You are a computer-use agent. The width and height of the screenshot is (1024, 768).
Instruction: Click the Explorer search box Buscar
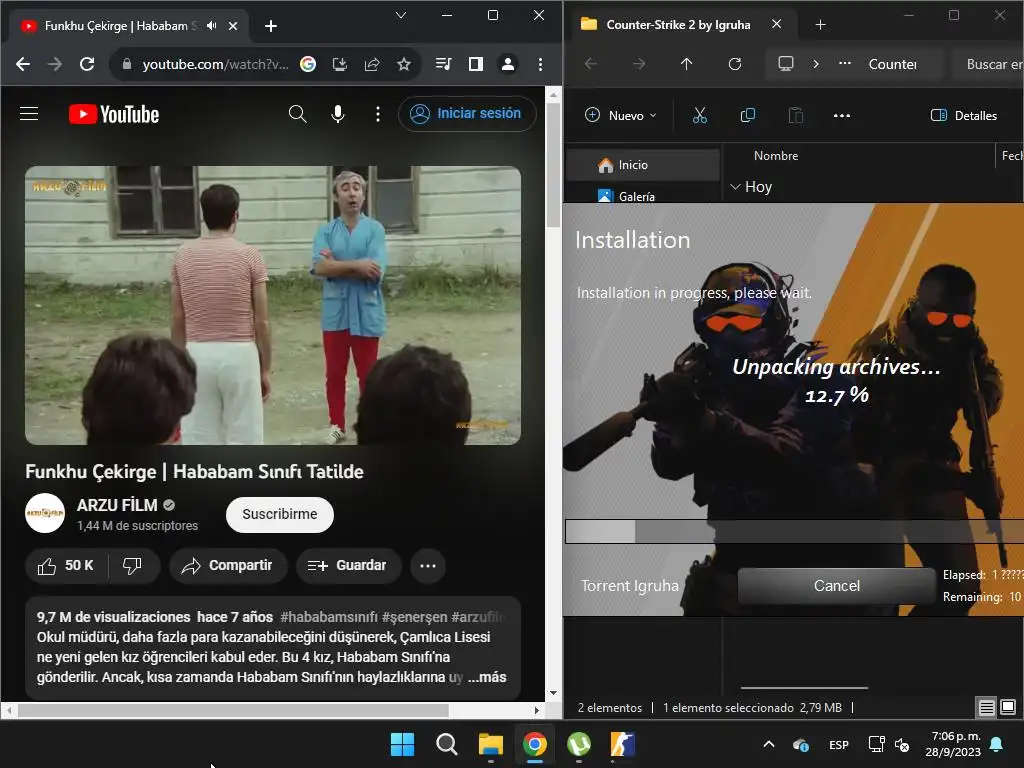click(x=988, y=64)
